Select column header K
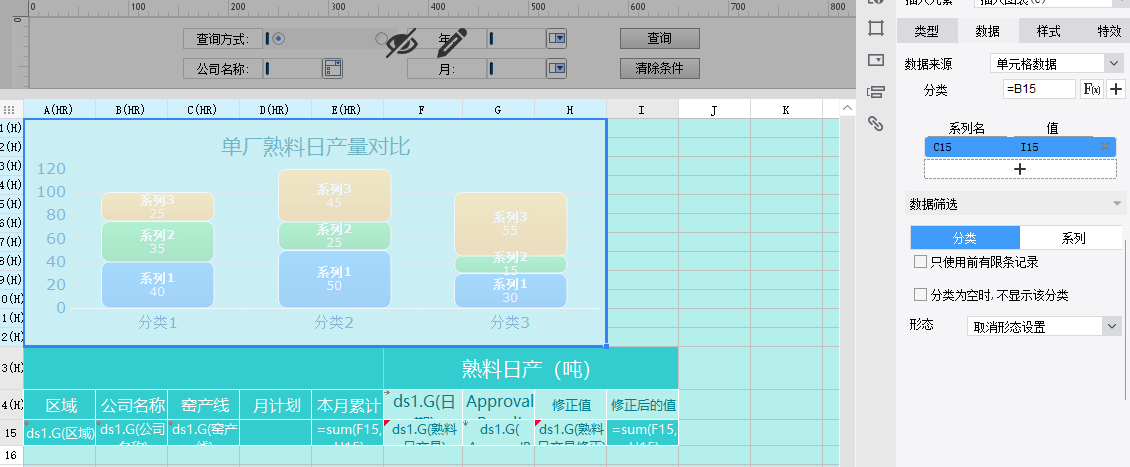 786,110
